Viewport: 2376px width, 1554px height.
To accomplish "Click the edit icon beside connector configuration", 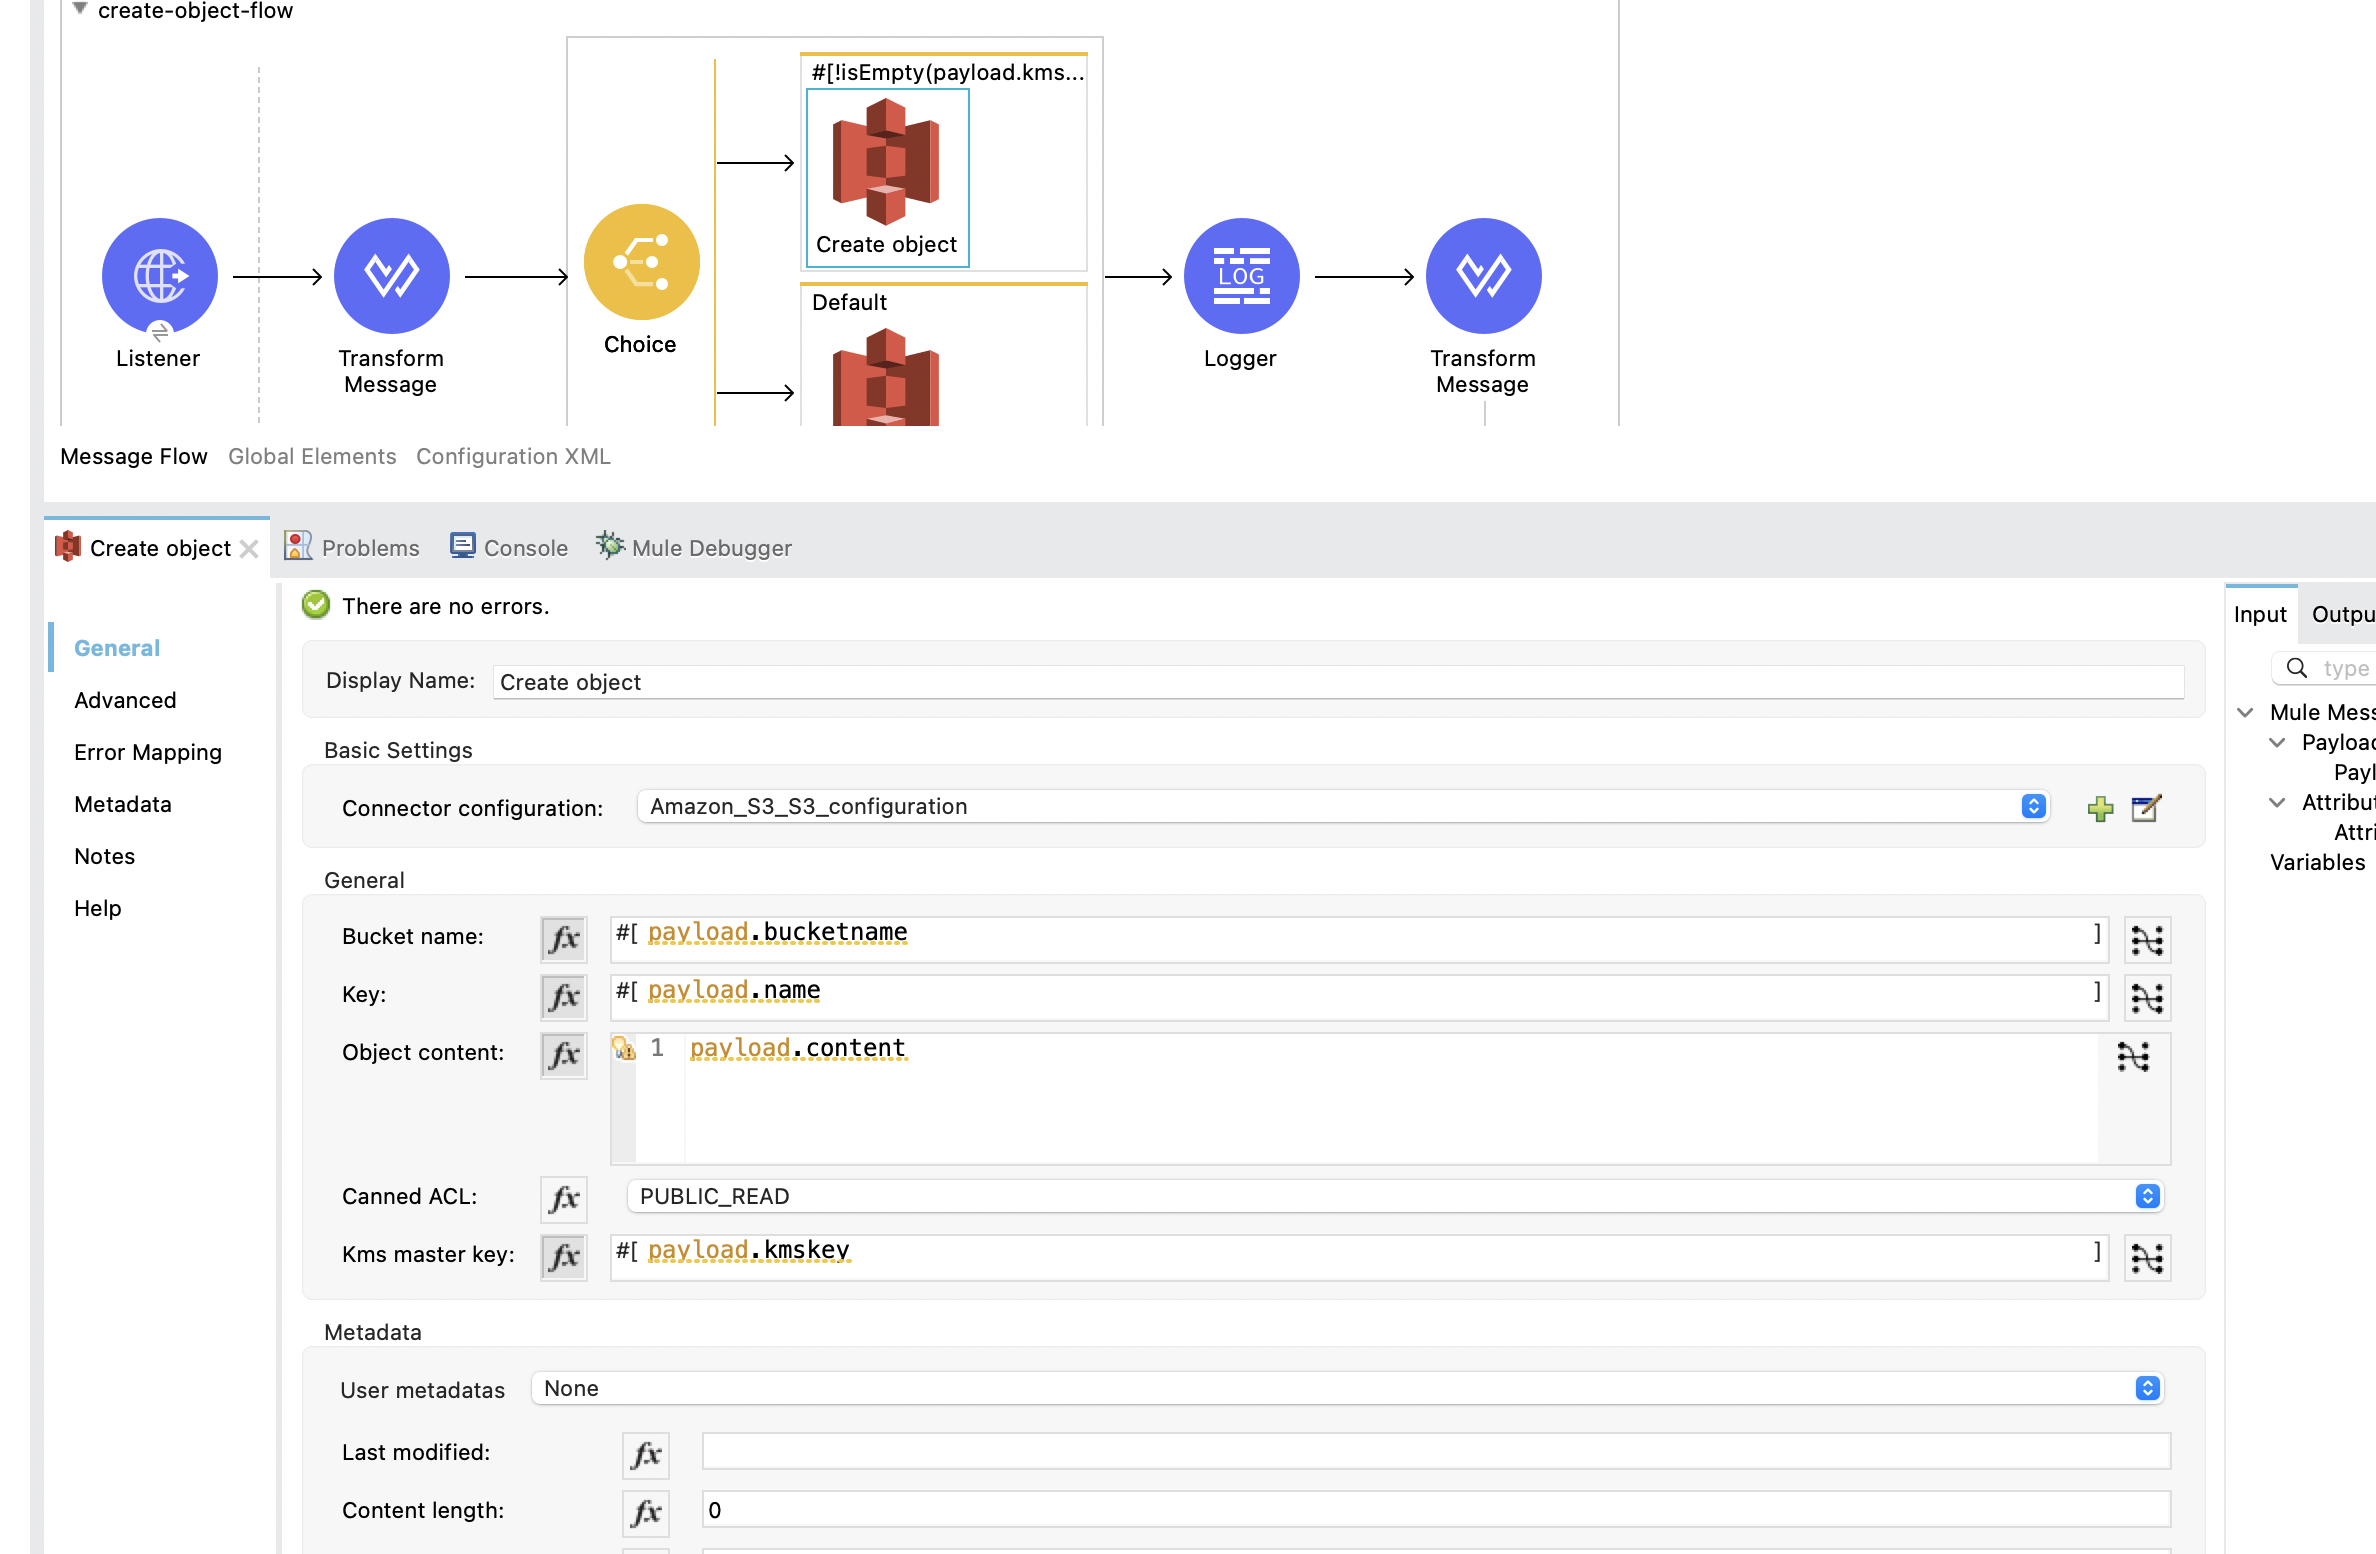I will pyautogui.click(x=2146, y=808).
